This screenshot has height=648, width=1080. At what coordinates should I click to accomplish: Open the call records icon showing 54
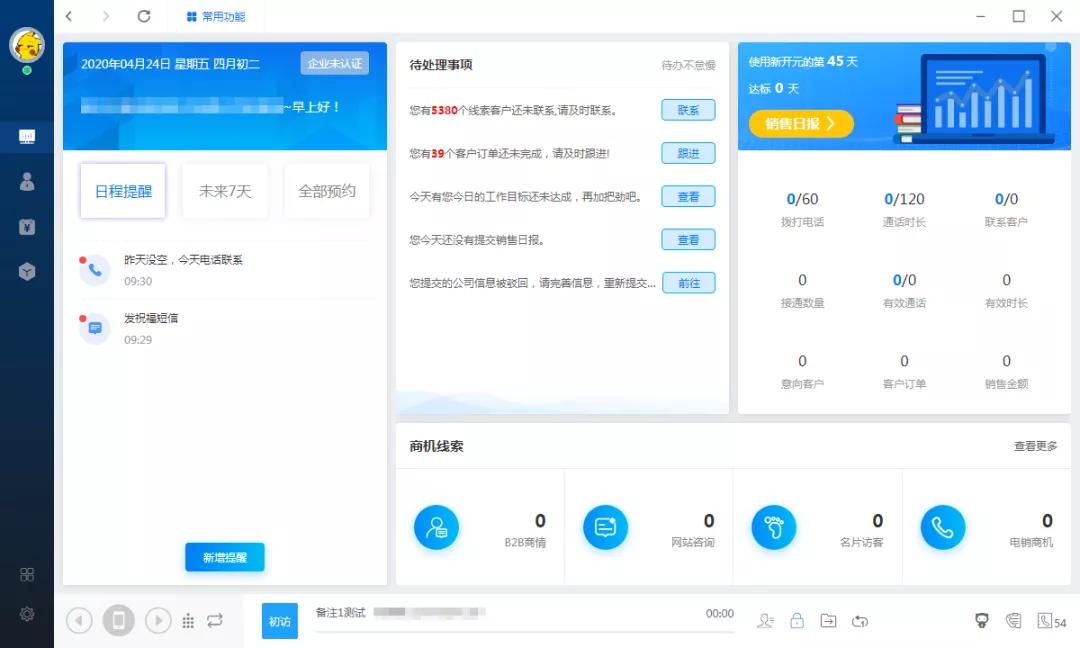click(1052, 621)
